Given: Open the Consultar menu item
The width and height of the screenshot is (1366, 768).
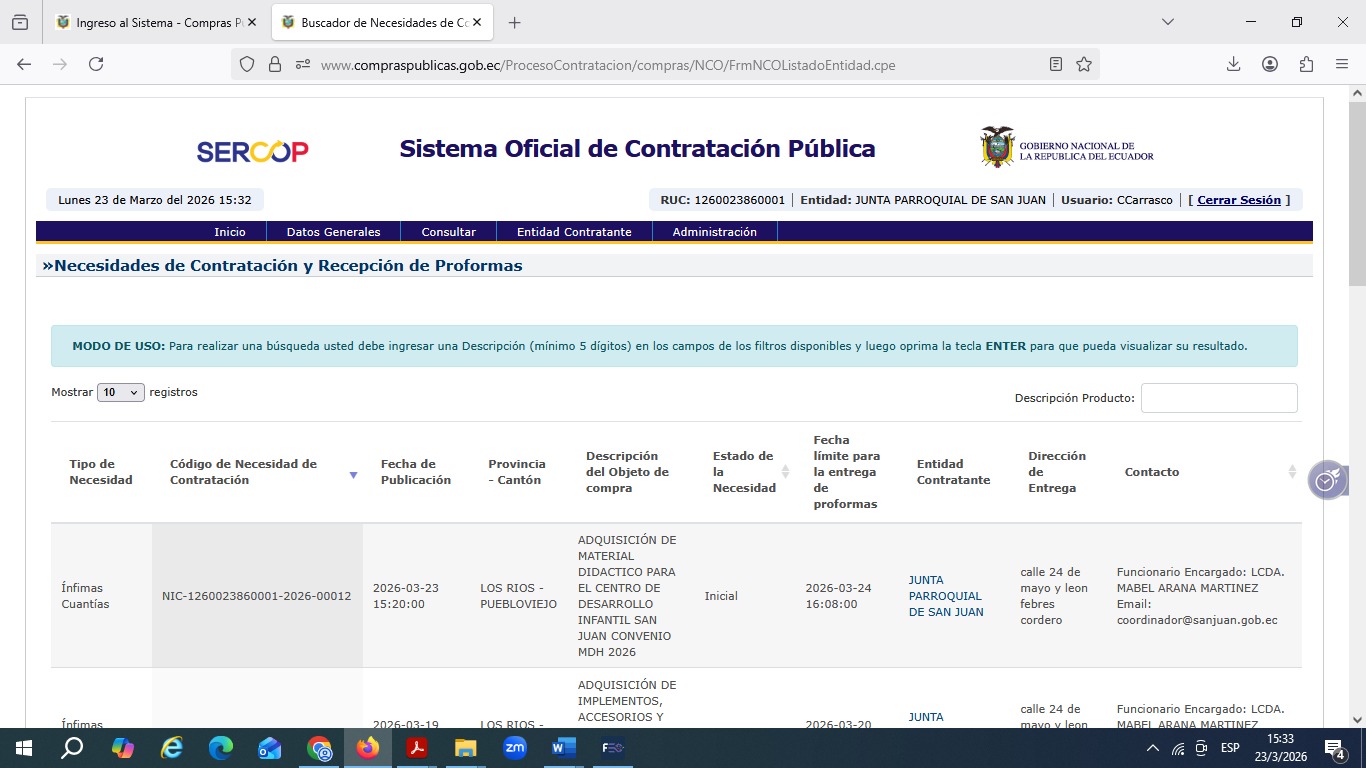Looking at the screenshot, I should click(x=448, y=232).
